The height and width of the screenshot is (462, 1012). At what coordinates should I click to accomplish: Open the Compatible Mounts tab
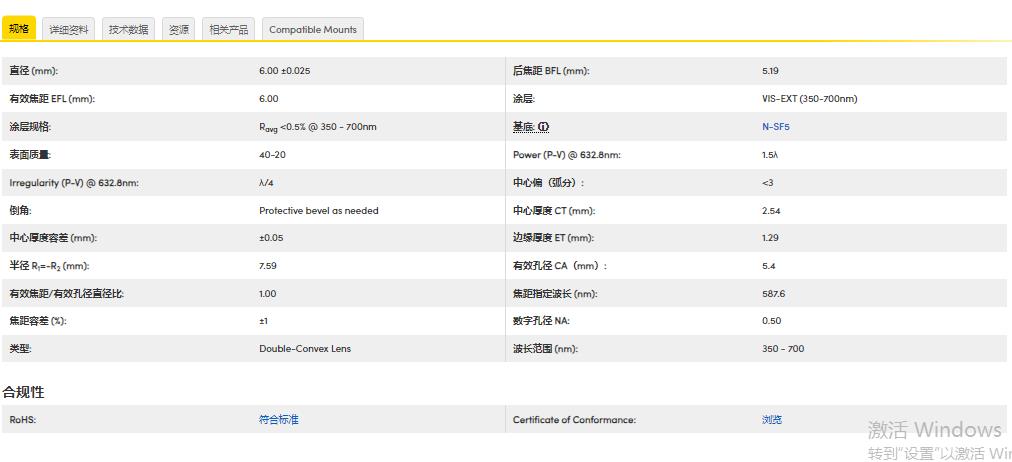point(313,30)
